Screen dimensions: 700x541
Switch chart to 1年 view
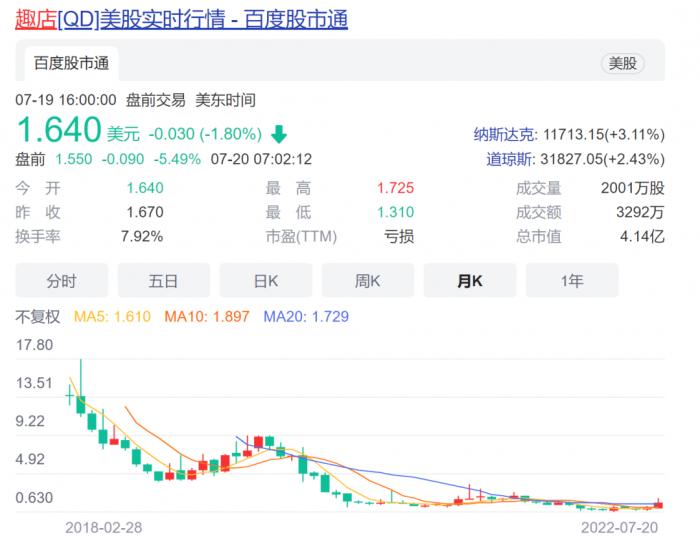point(572,281)
